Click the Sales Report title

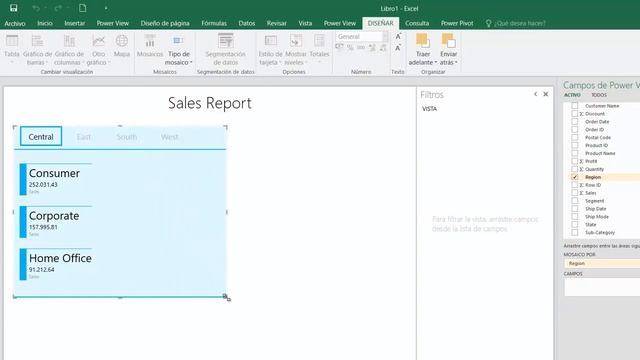click(209, 103)
